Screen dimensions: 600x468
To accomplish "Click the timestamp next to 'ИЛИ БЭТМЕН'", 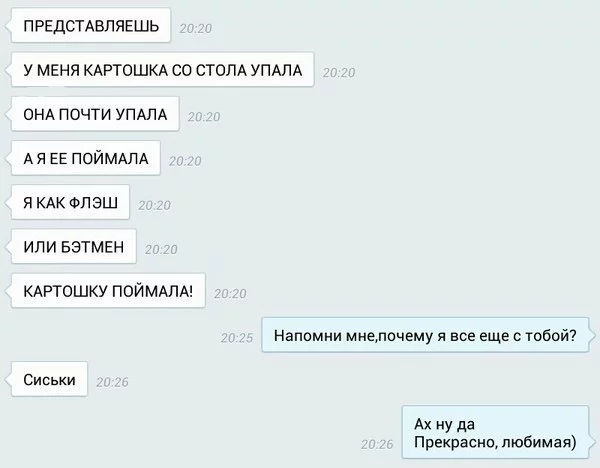I will (x=161, y=249).
